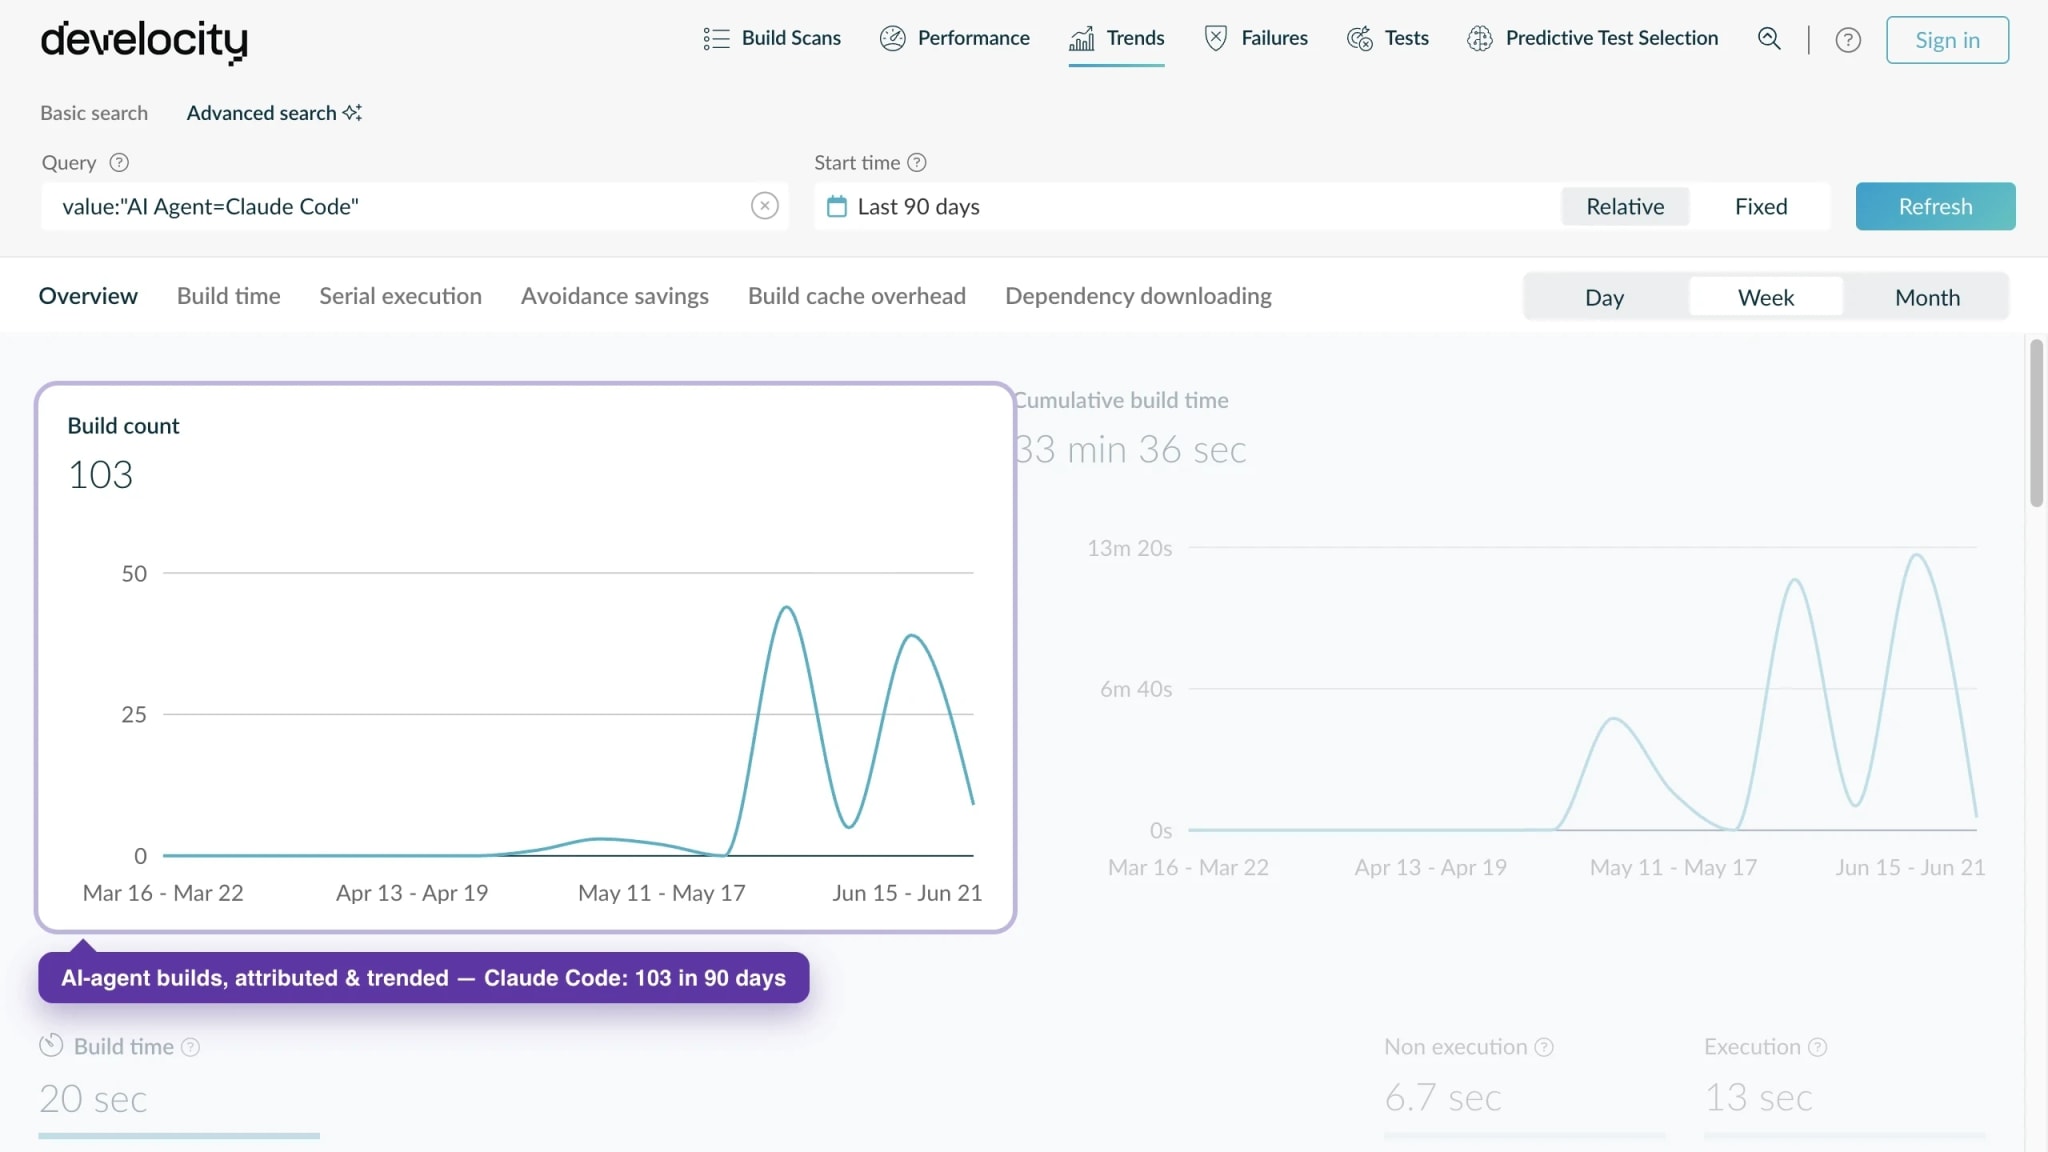
Task: Open help from top bar question icon
Action: [1848, 40]
